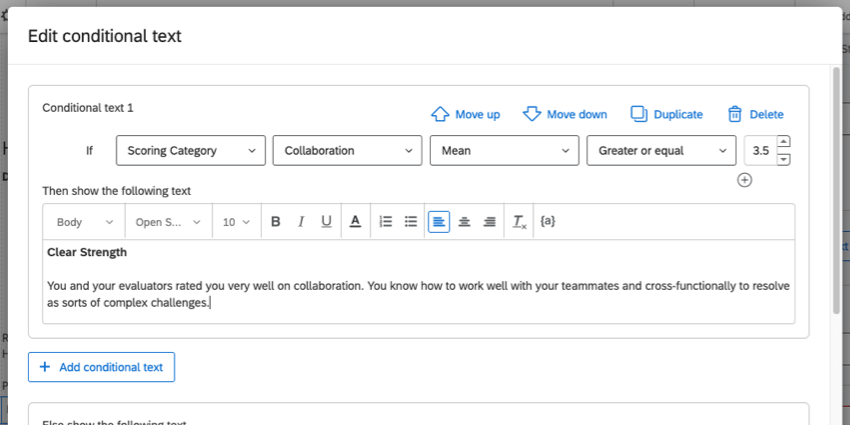
Task: Insert a bulleted list
Action: point(410,222)
